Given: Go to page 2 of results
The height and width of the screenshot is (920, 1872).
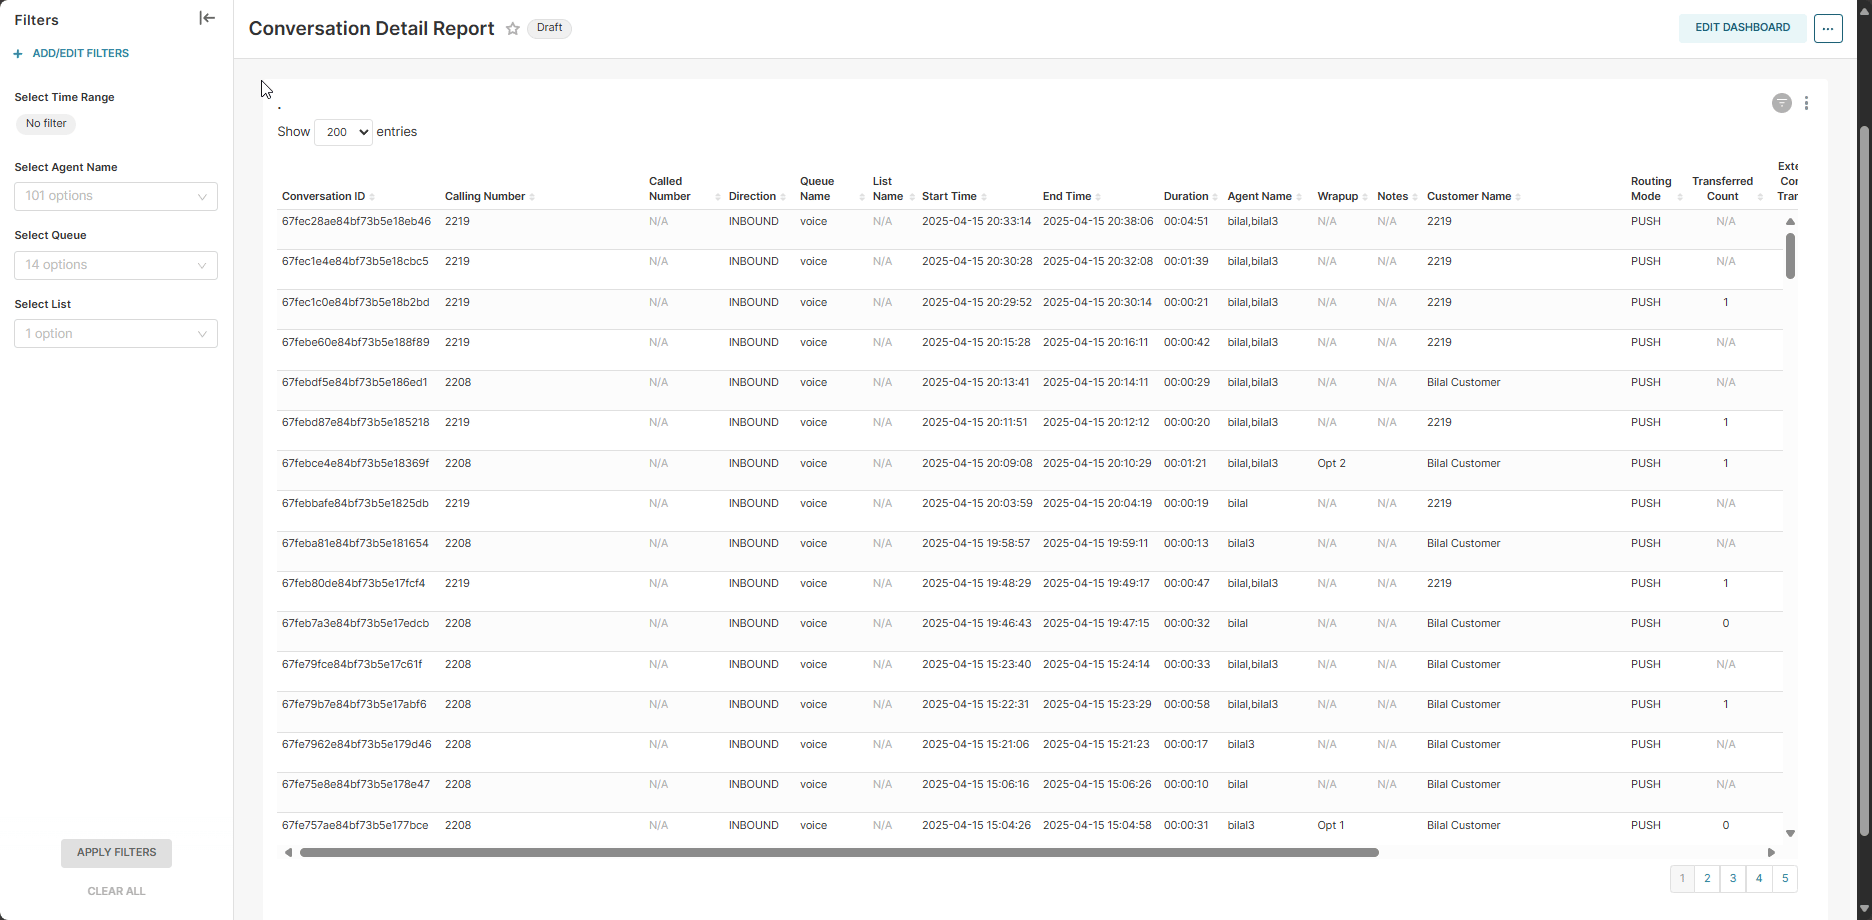Looking at the screenshot, I should (1707, 879).
